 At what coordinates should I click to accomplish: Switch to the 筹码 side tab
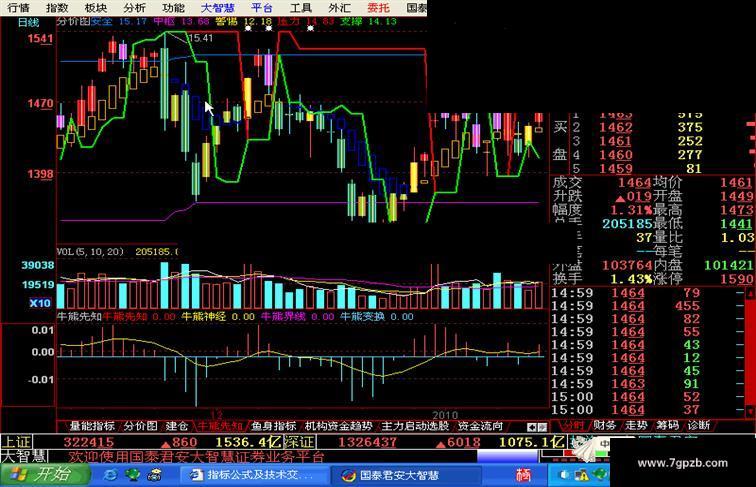click(667, 425)
